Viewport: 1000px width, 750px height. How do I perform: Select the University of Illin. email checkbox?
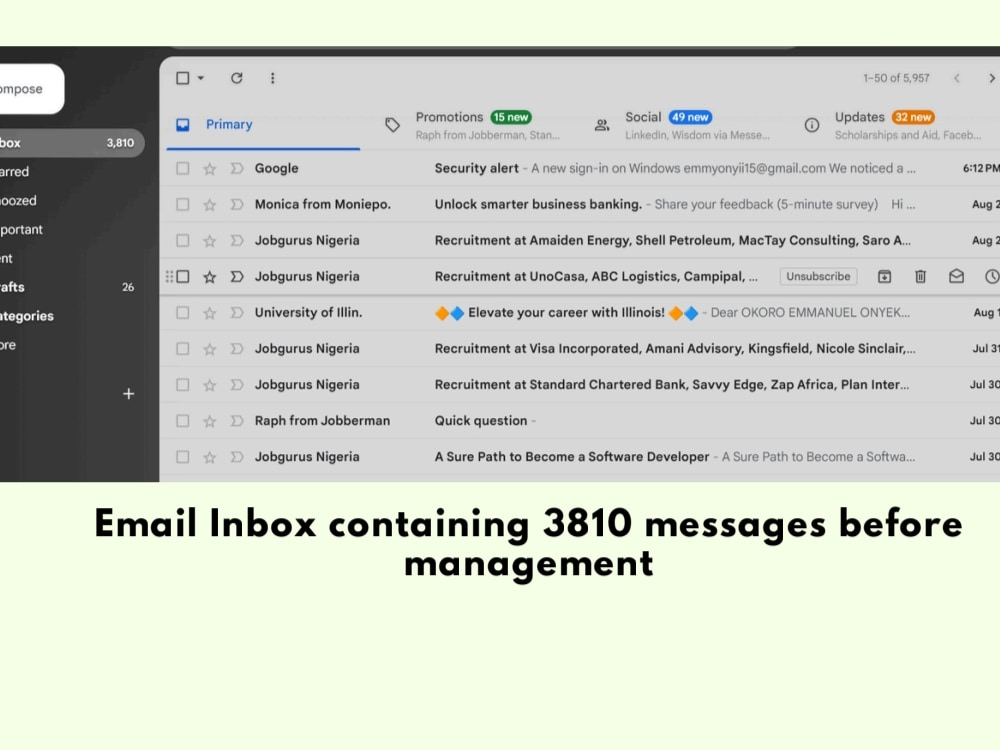click(182, 312)
